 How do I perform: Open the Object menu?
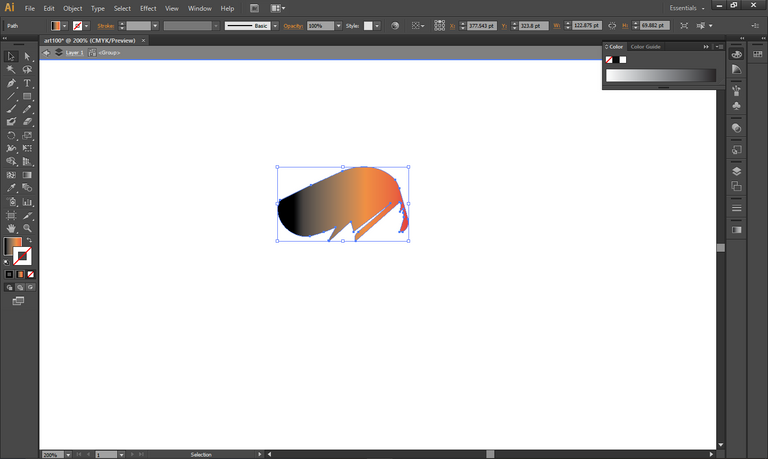72,8
